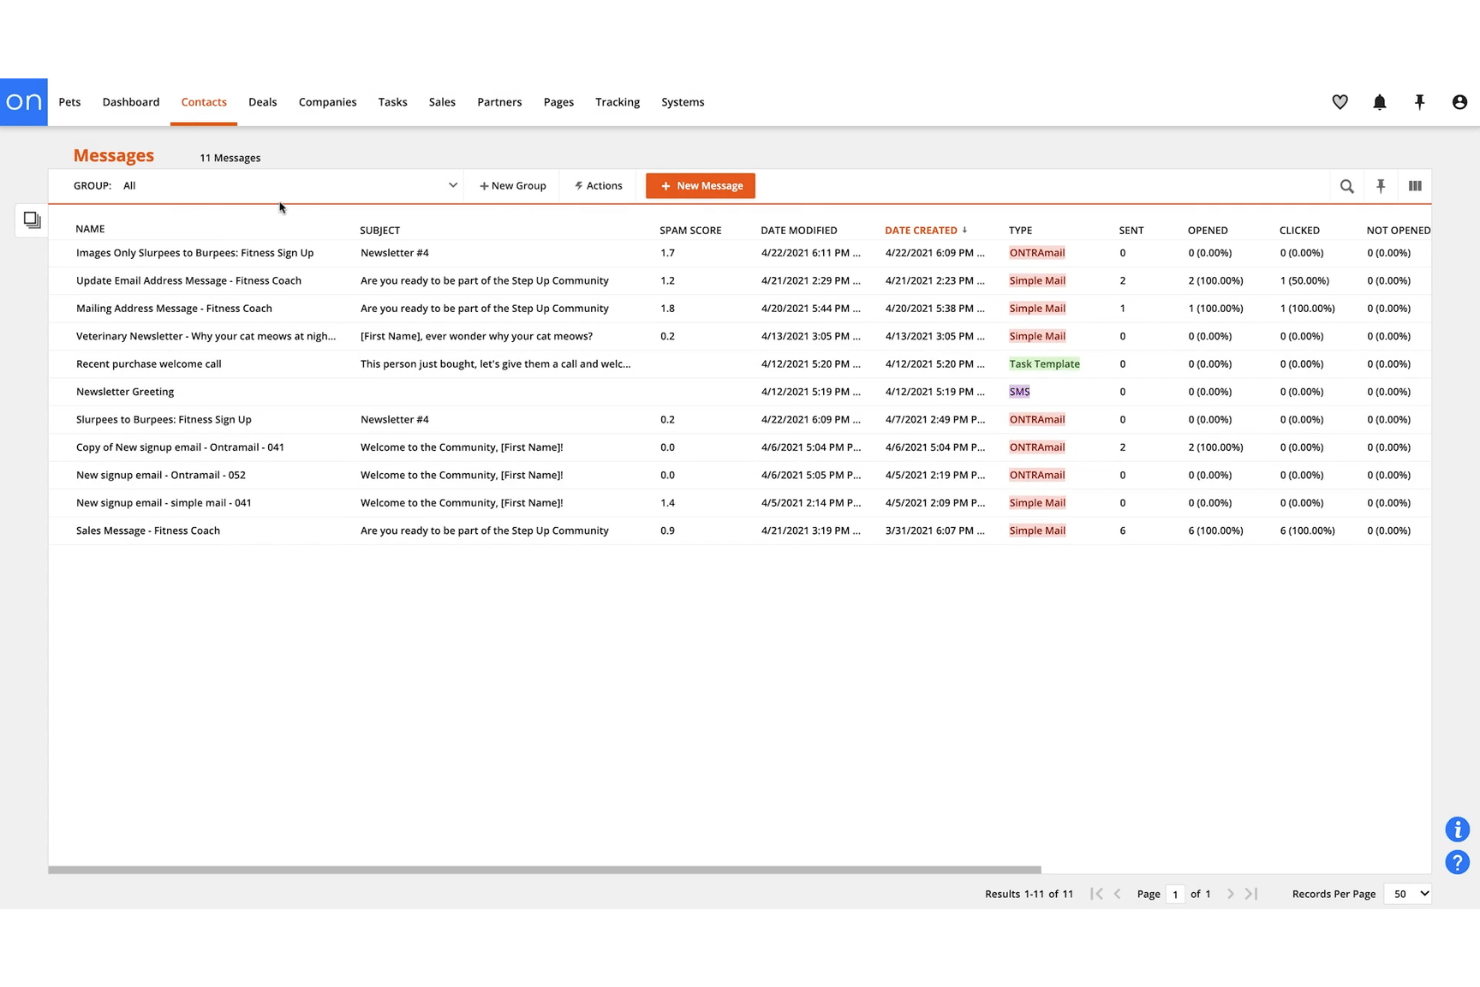Open Veterinary Newsletter cat meows message
The image size is (1480, 987).
(206, 336)
